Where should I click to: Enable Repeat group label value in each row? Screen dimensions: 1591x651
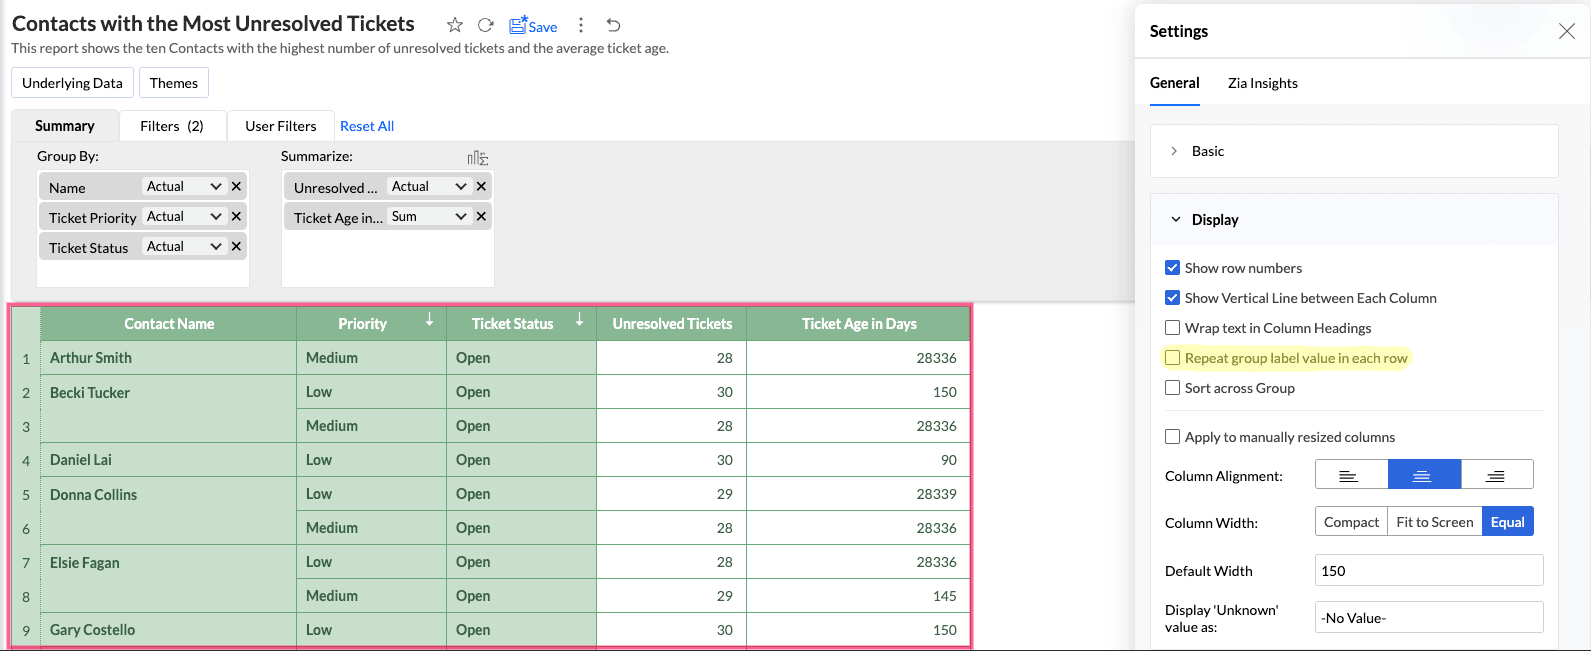tap(1172, 358)
